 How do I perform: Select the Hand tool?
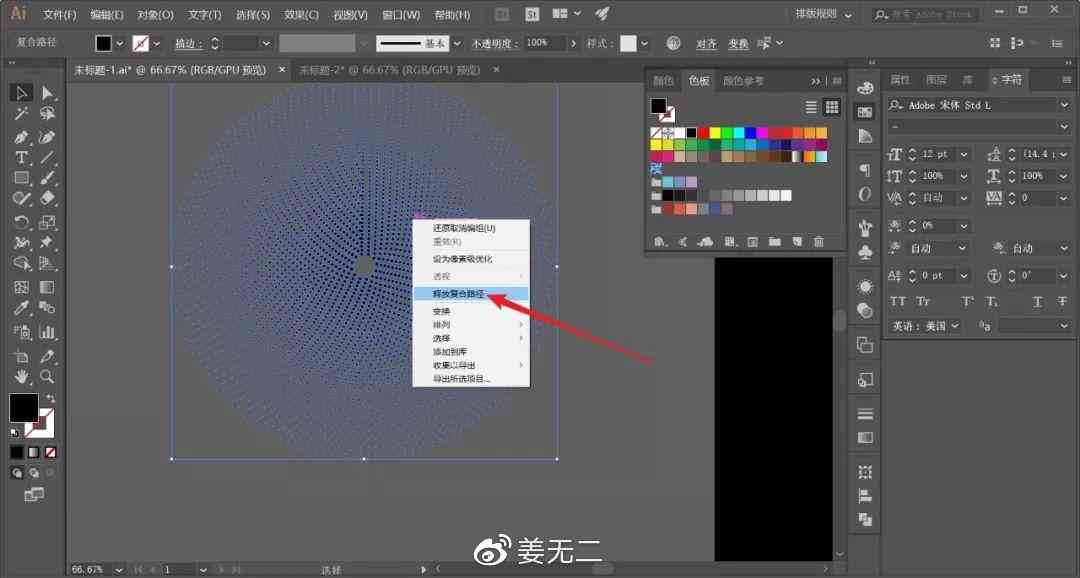(21, 377)
